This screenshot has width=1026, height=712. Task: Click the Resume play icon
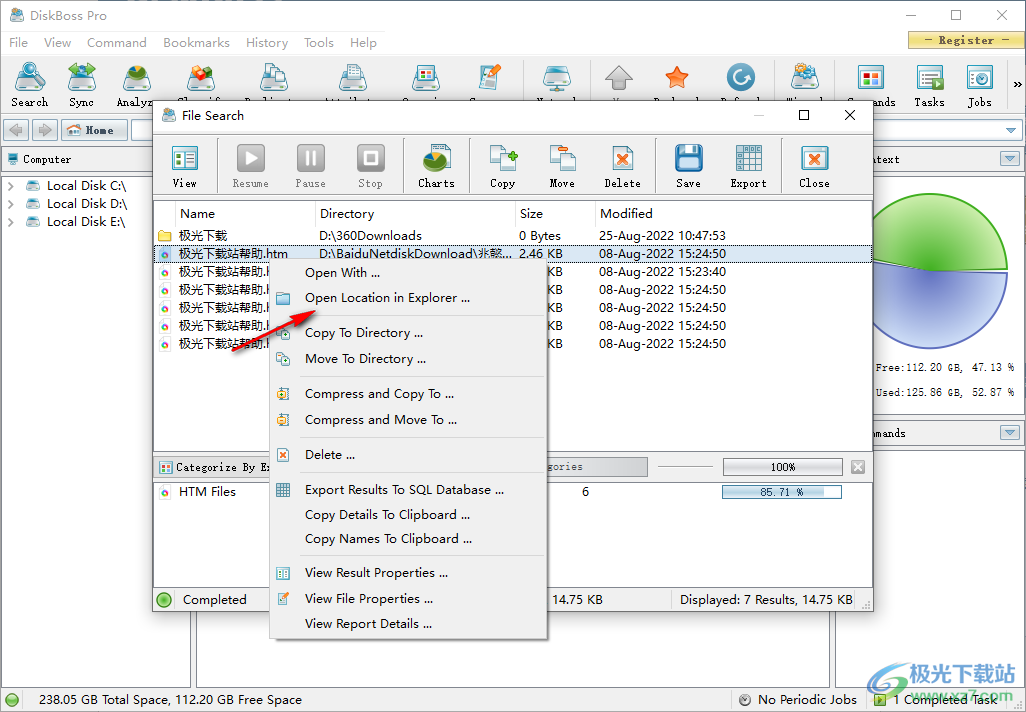(251, 166)
